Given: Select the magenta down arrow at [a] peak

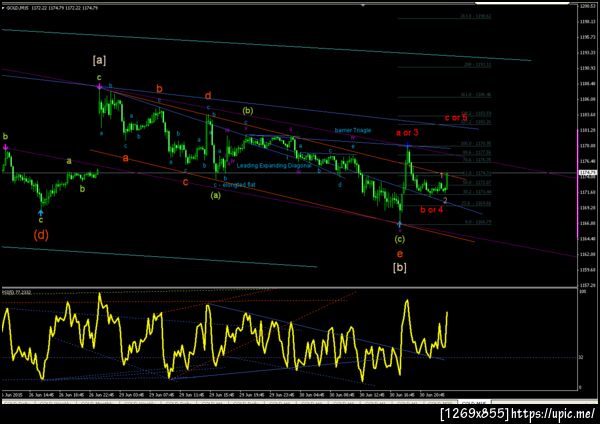Looking at the screenshot, I should tap(99, 87).
